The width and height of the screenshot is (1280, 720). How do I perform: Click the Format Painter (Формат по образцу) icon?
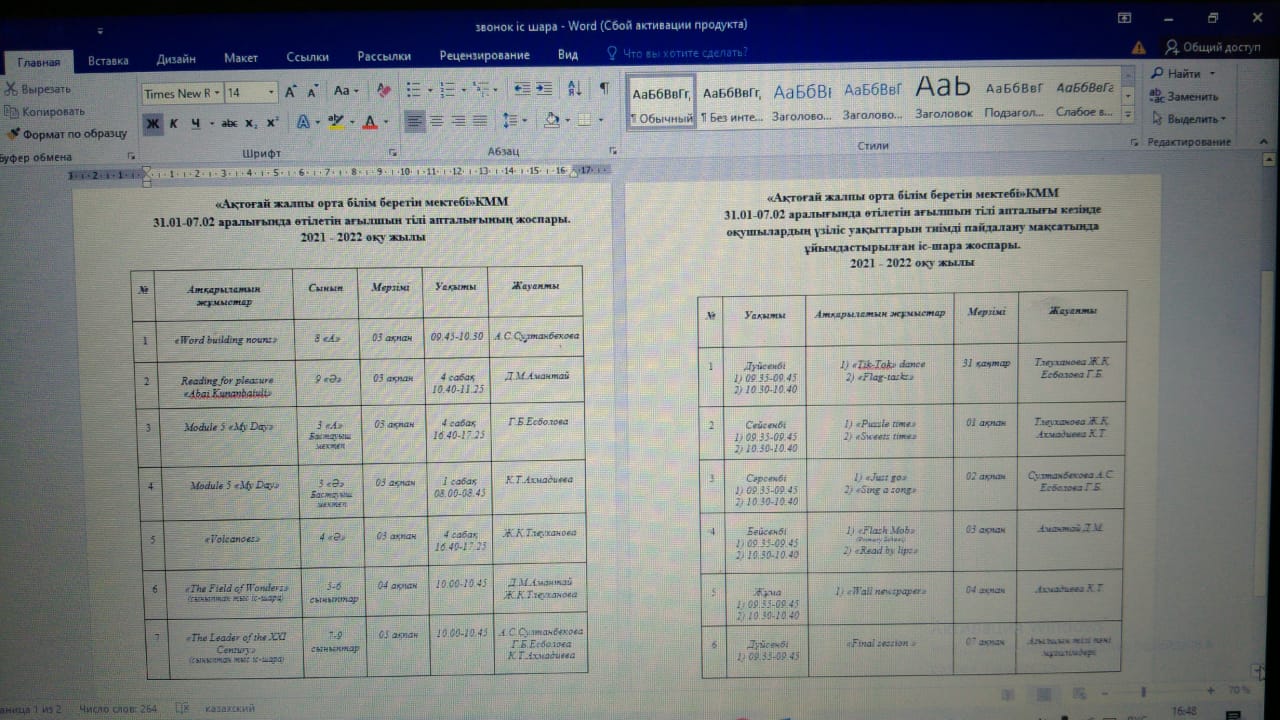[12, 133]
